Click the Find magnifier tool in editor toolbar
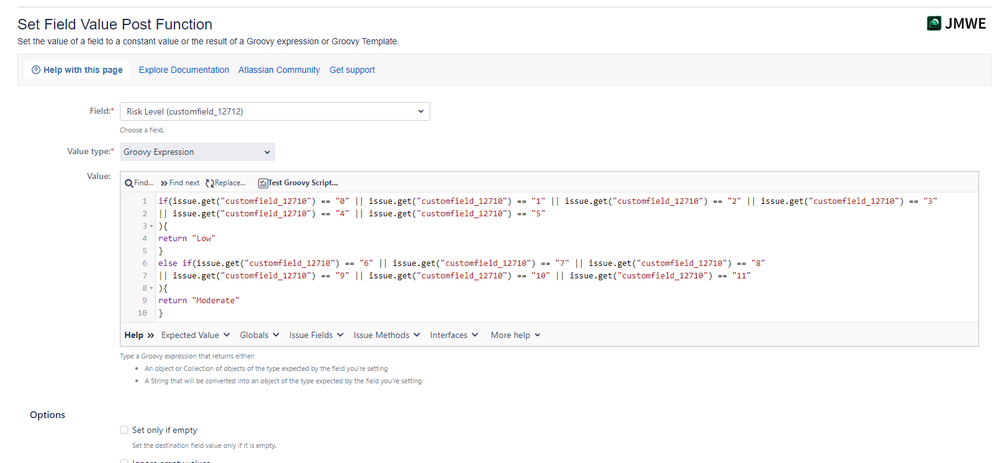This screenshot has width=999, height=463. pyautogui.click(x=139, y=183)
